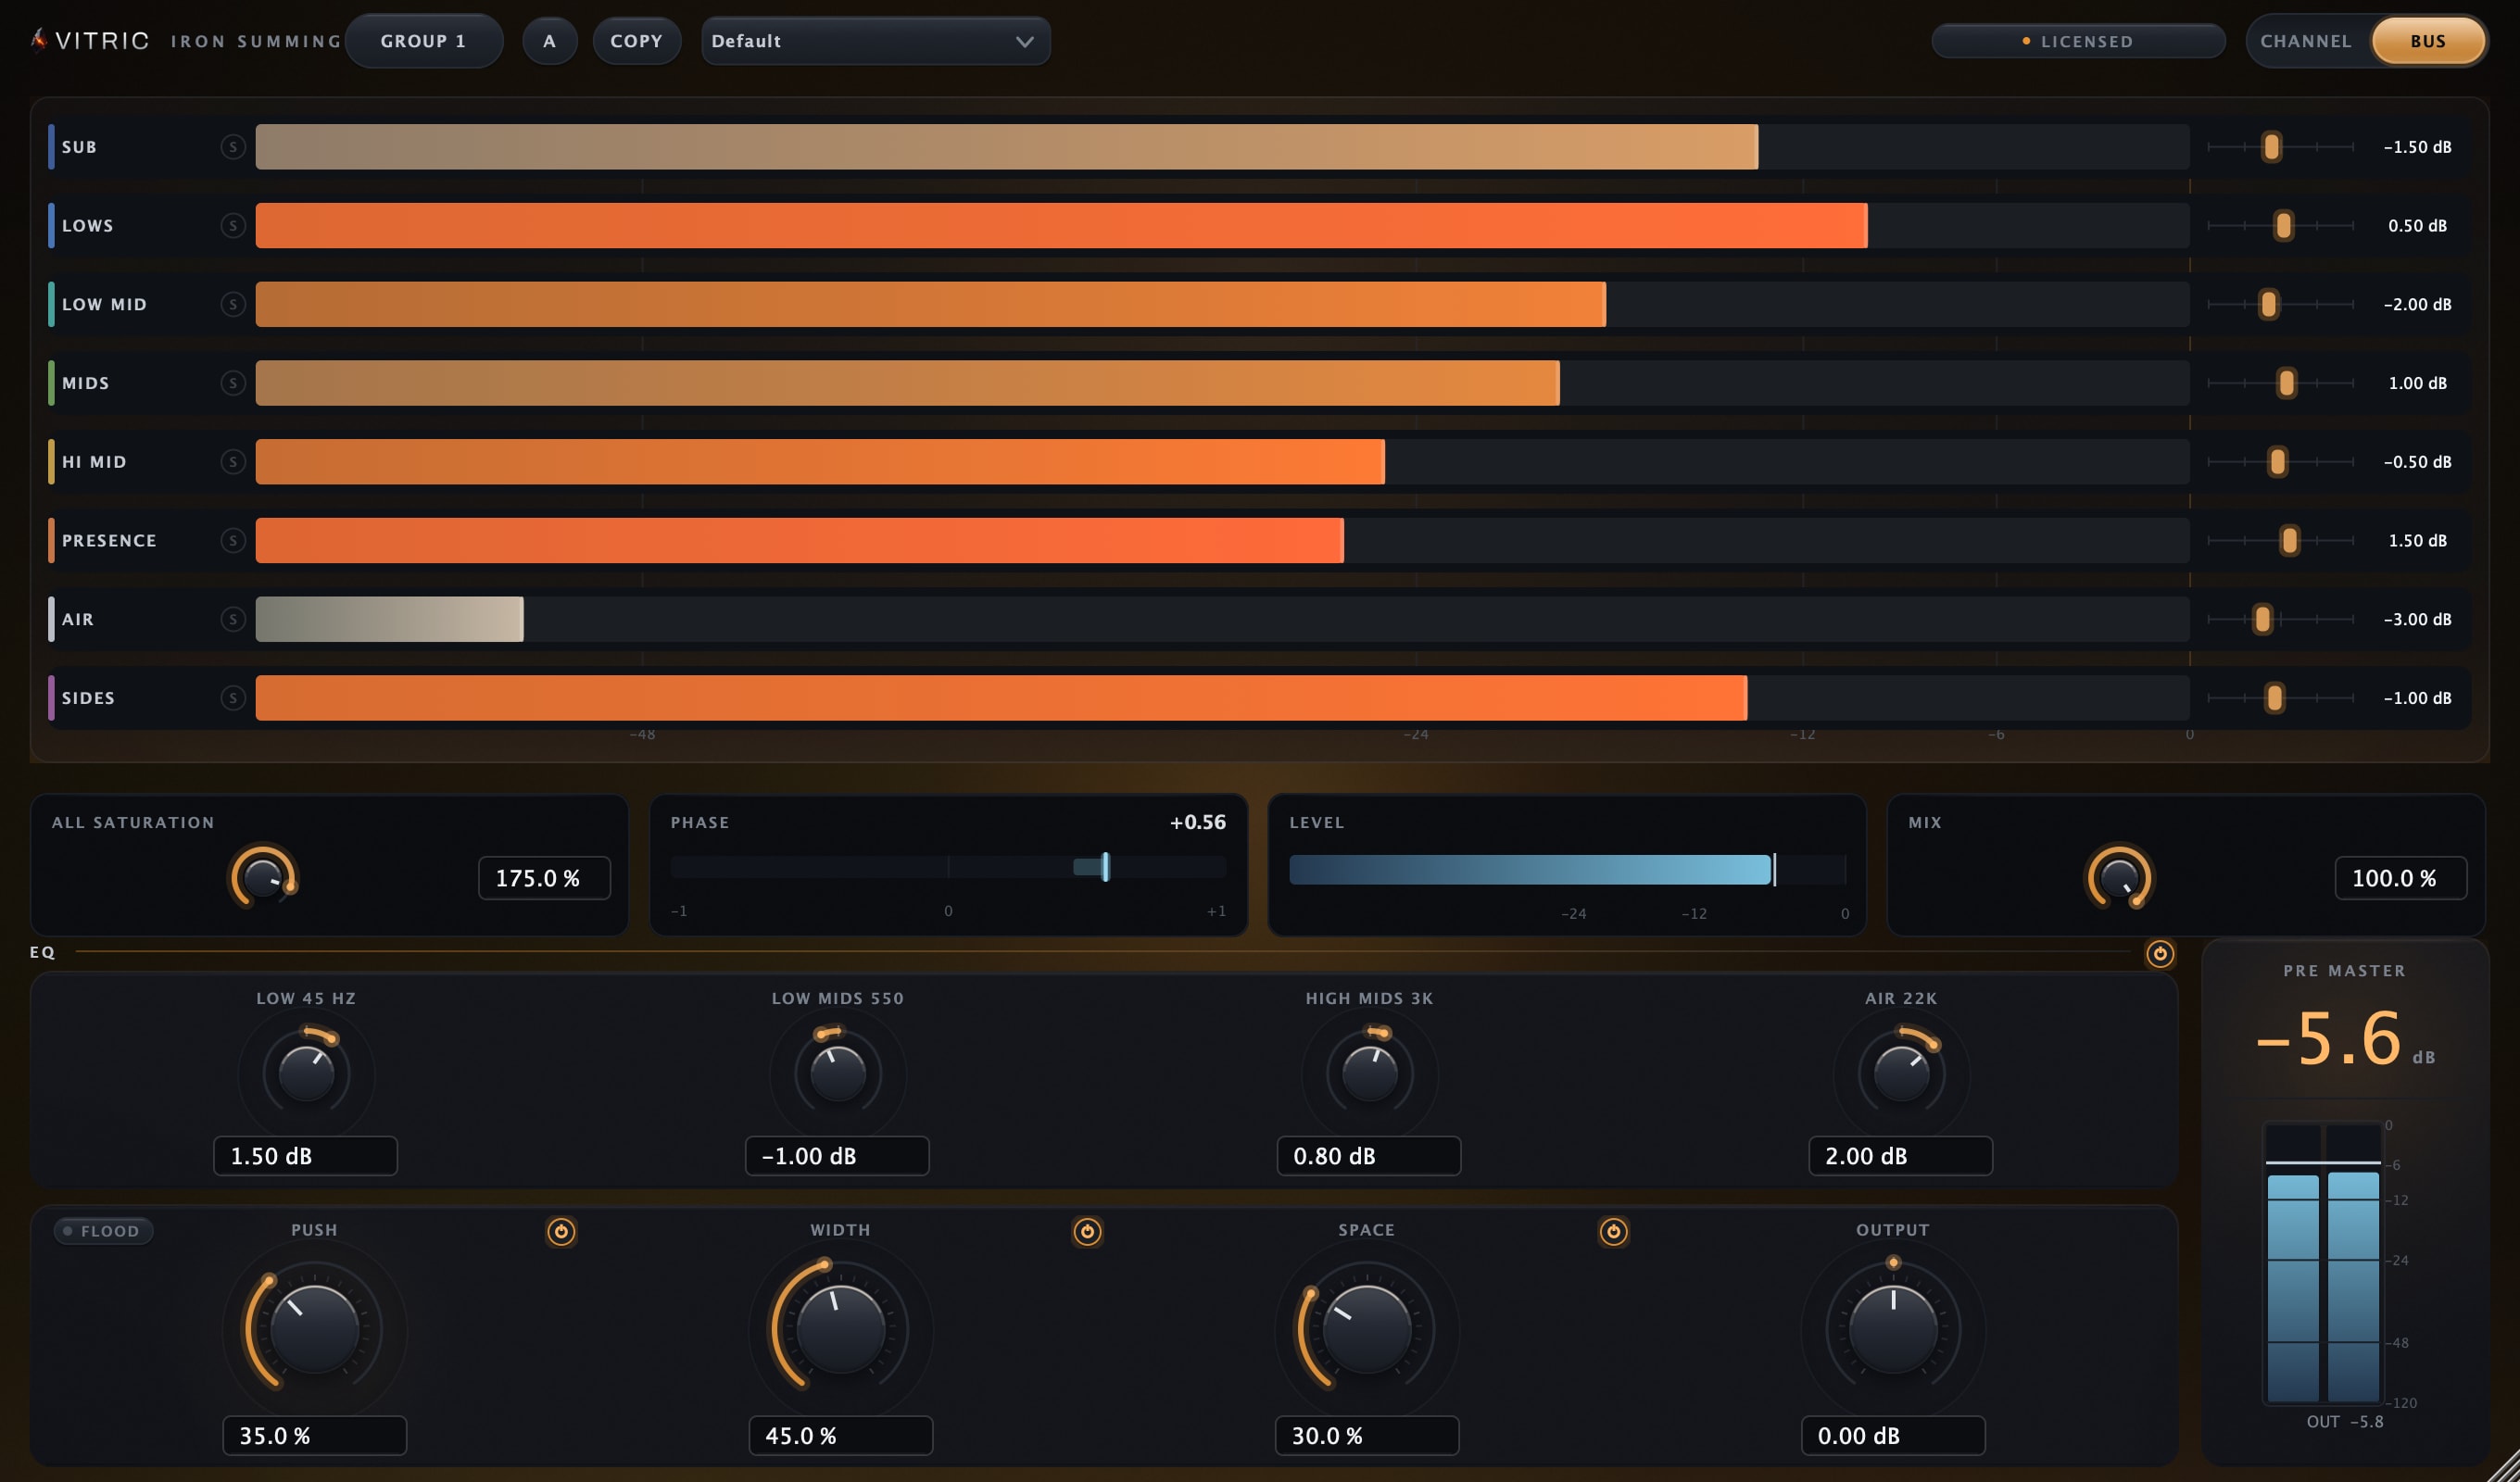Viewport: 2520px width, 1482px height.
Task: Click the 100.0 % mix value field
Action: pyautogui.click(x=2400, y=878)
